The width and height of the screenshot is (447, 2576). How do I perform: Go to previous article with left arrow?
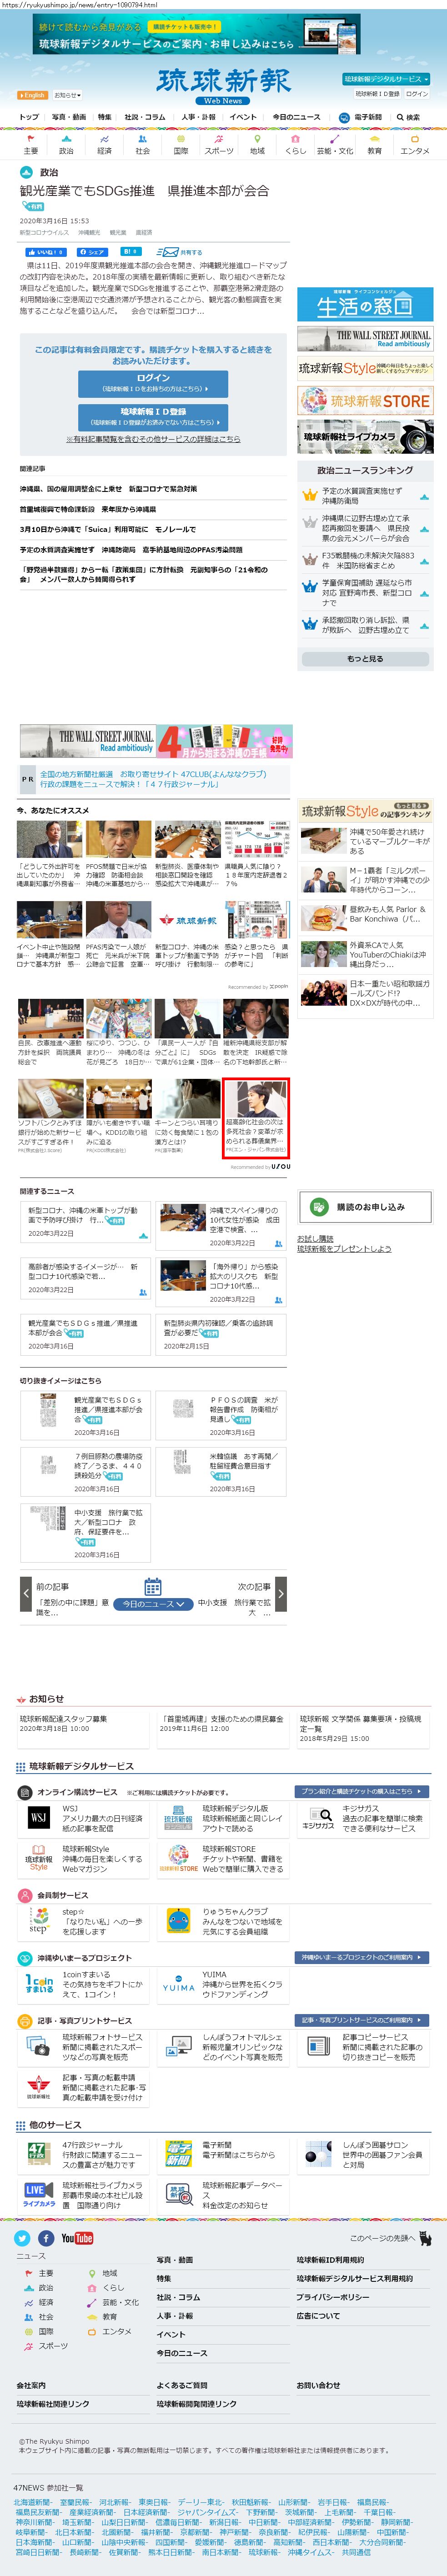[26, 1594]
